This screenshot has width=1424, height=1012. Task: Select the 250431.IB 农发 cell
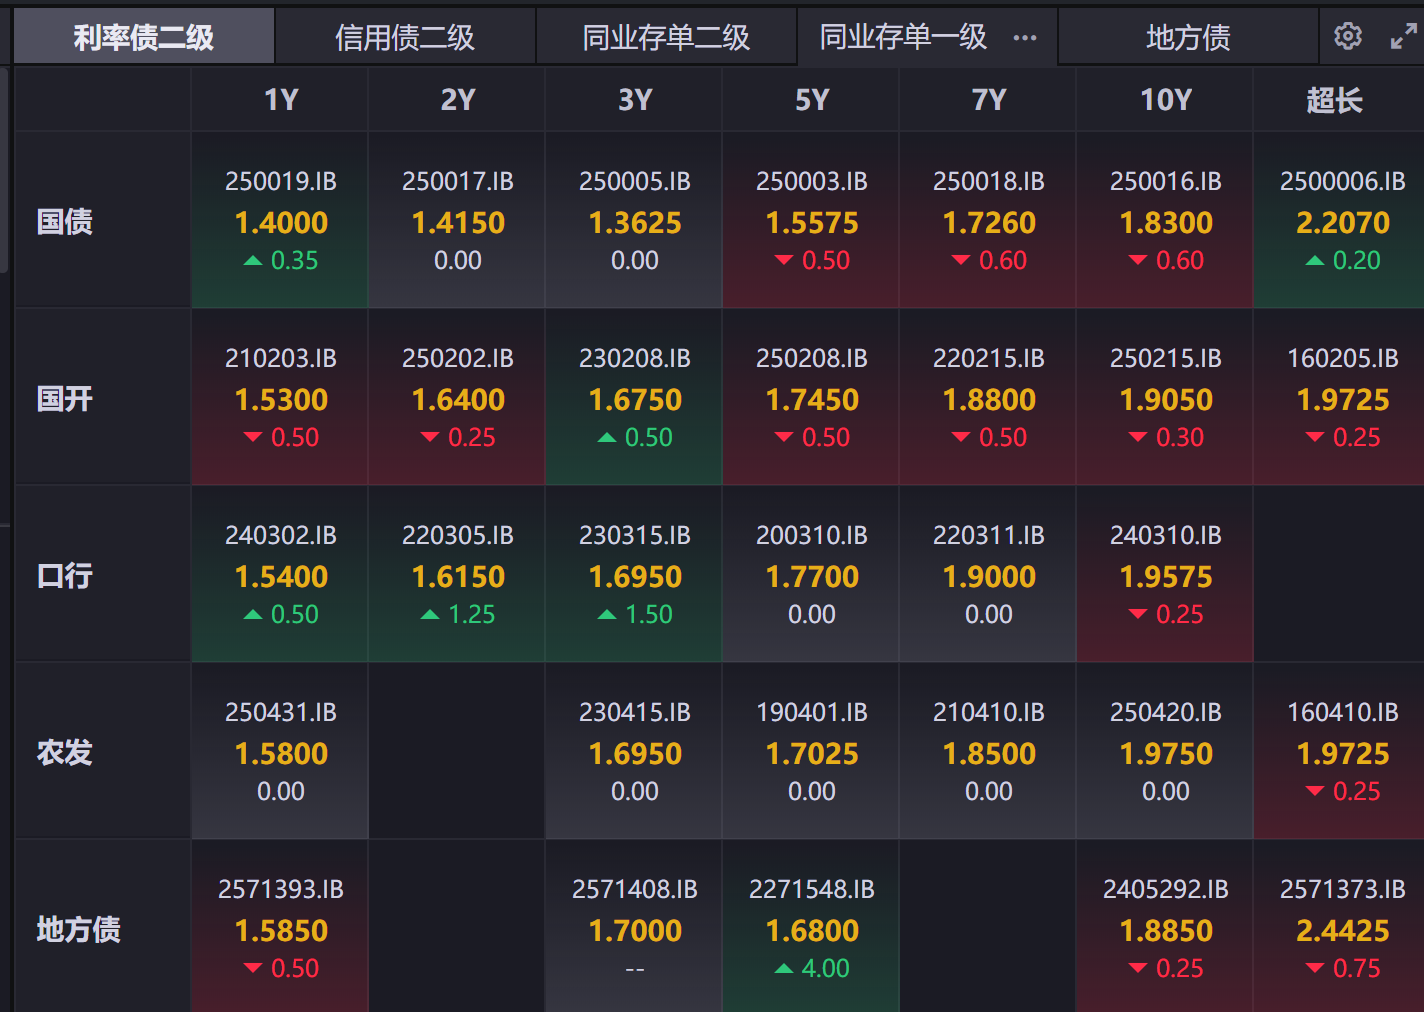(281, 751)
